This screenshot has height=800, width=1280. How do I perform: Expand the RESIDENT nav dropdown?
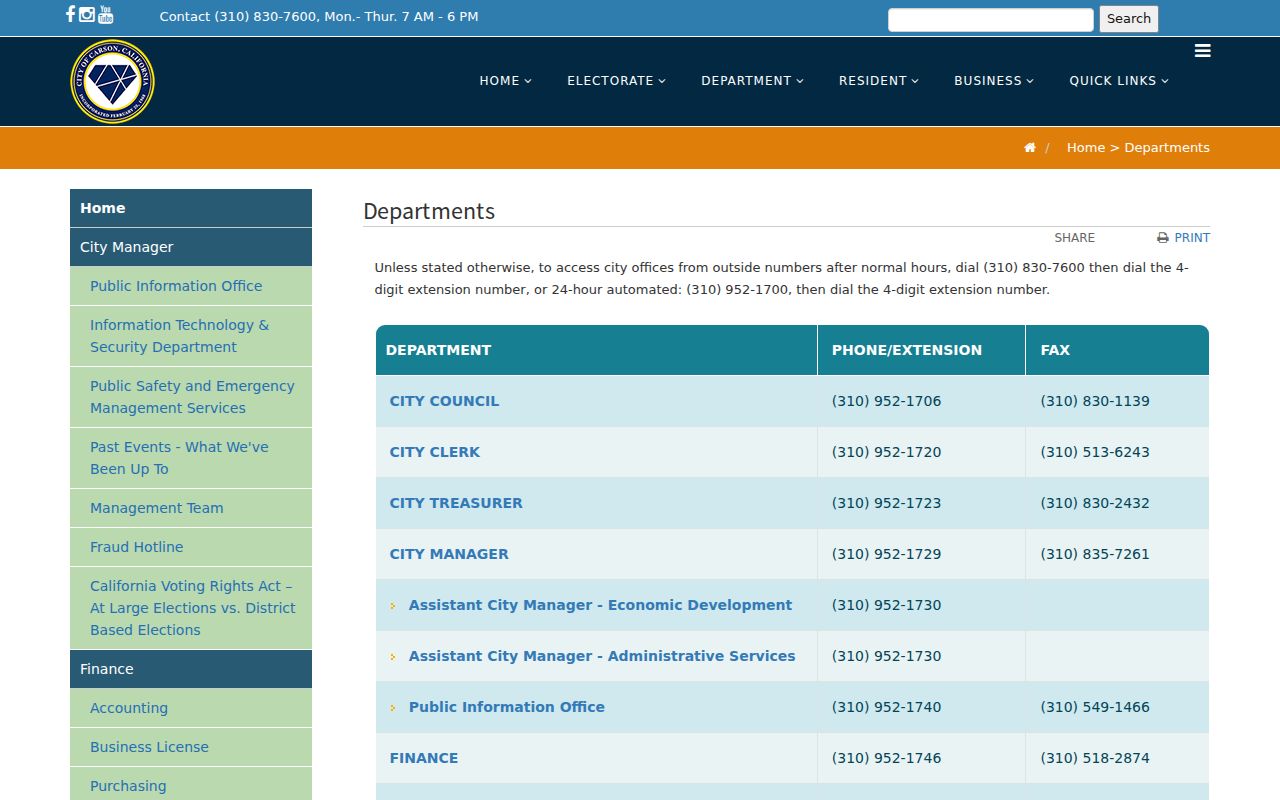(879, 81)
